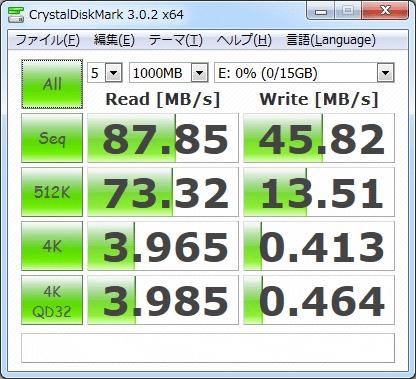This screenshot has width=416, height=379.
Task: Click the empty comment field at the bottom
Action: pyautogui.click(x=208, y=348)
